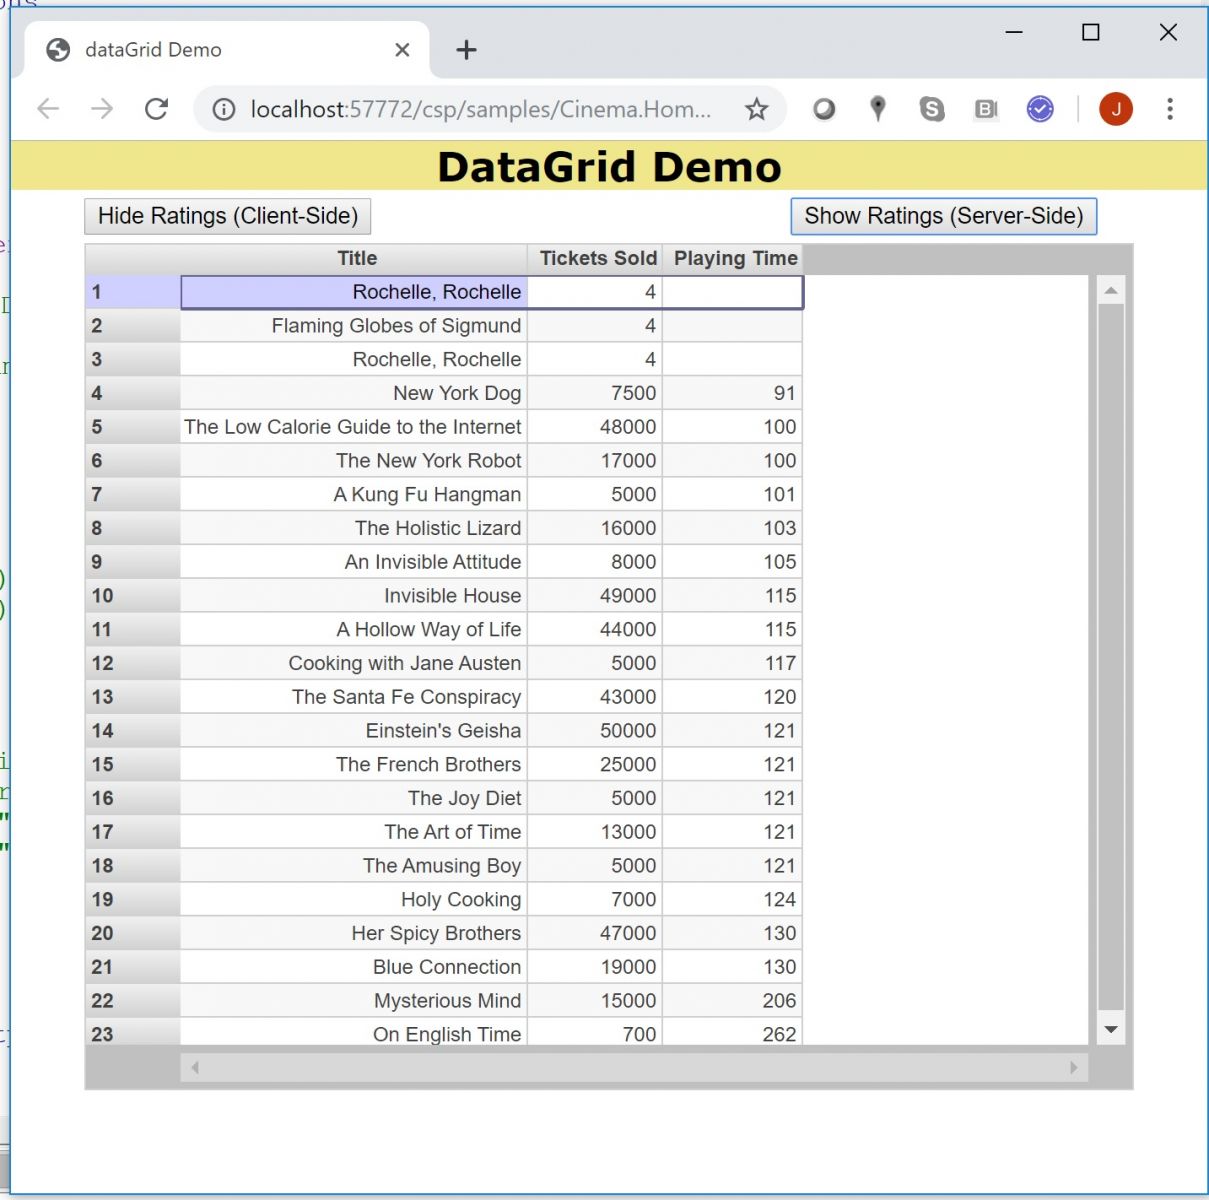1209x1200 pixels.
Task: Select Playing Time value 262
Action: (732, 1033)
